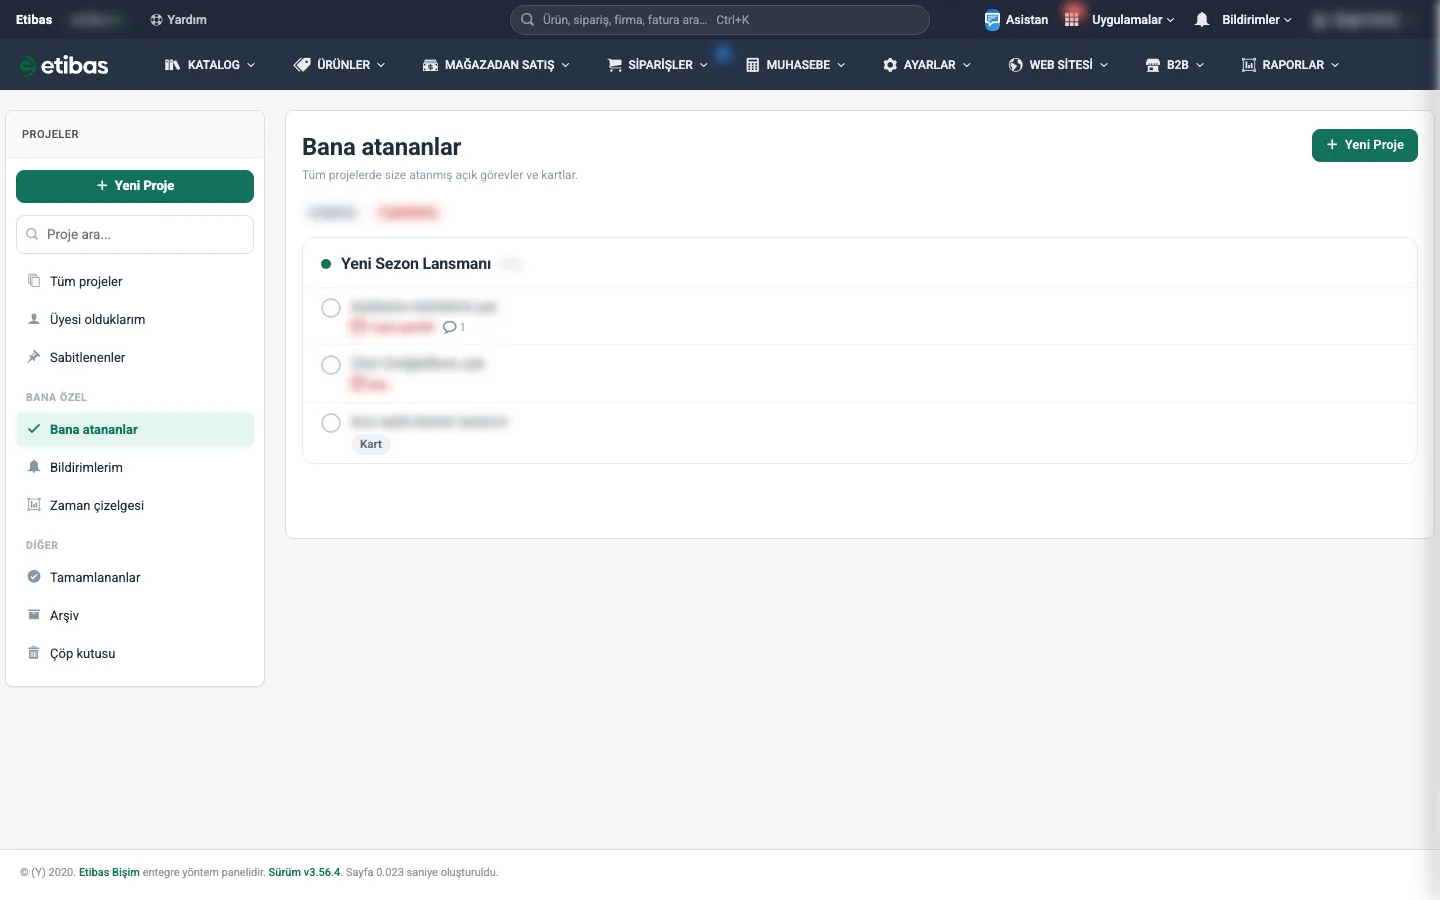This screenshot has width=1440, height=900.
Task: Click the Üyesi olduklarım person icon
Action: pos(34,319)
